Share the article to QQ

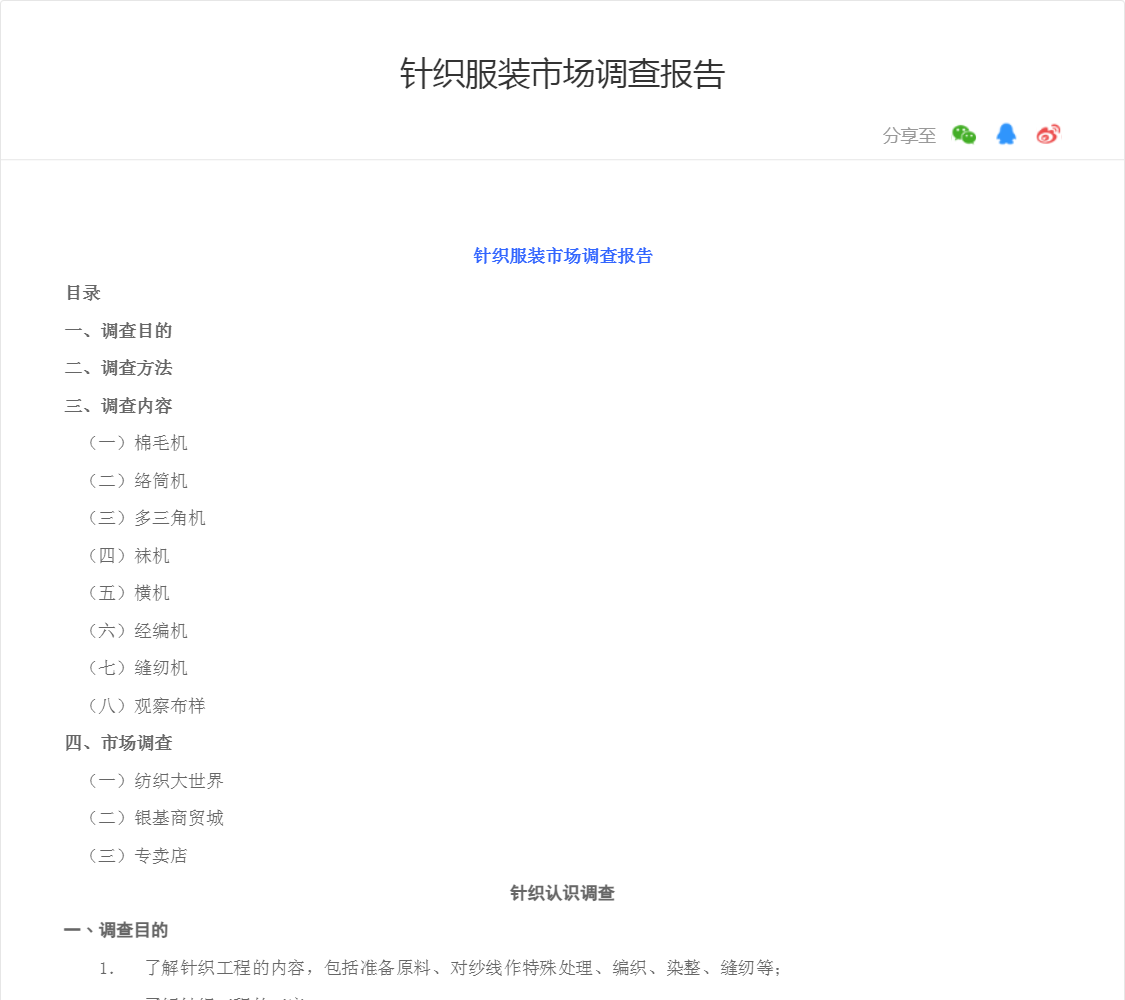point(1006,135)
